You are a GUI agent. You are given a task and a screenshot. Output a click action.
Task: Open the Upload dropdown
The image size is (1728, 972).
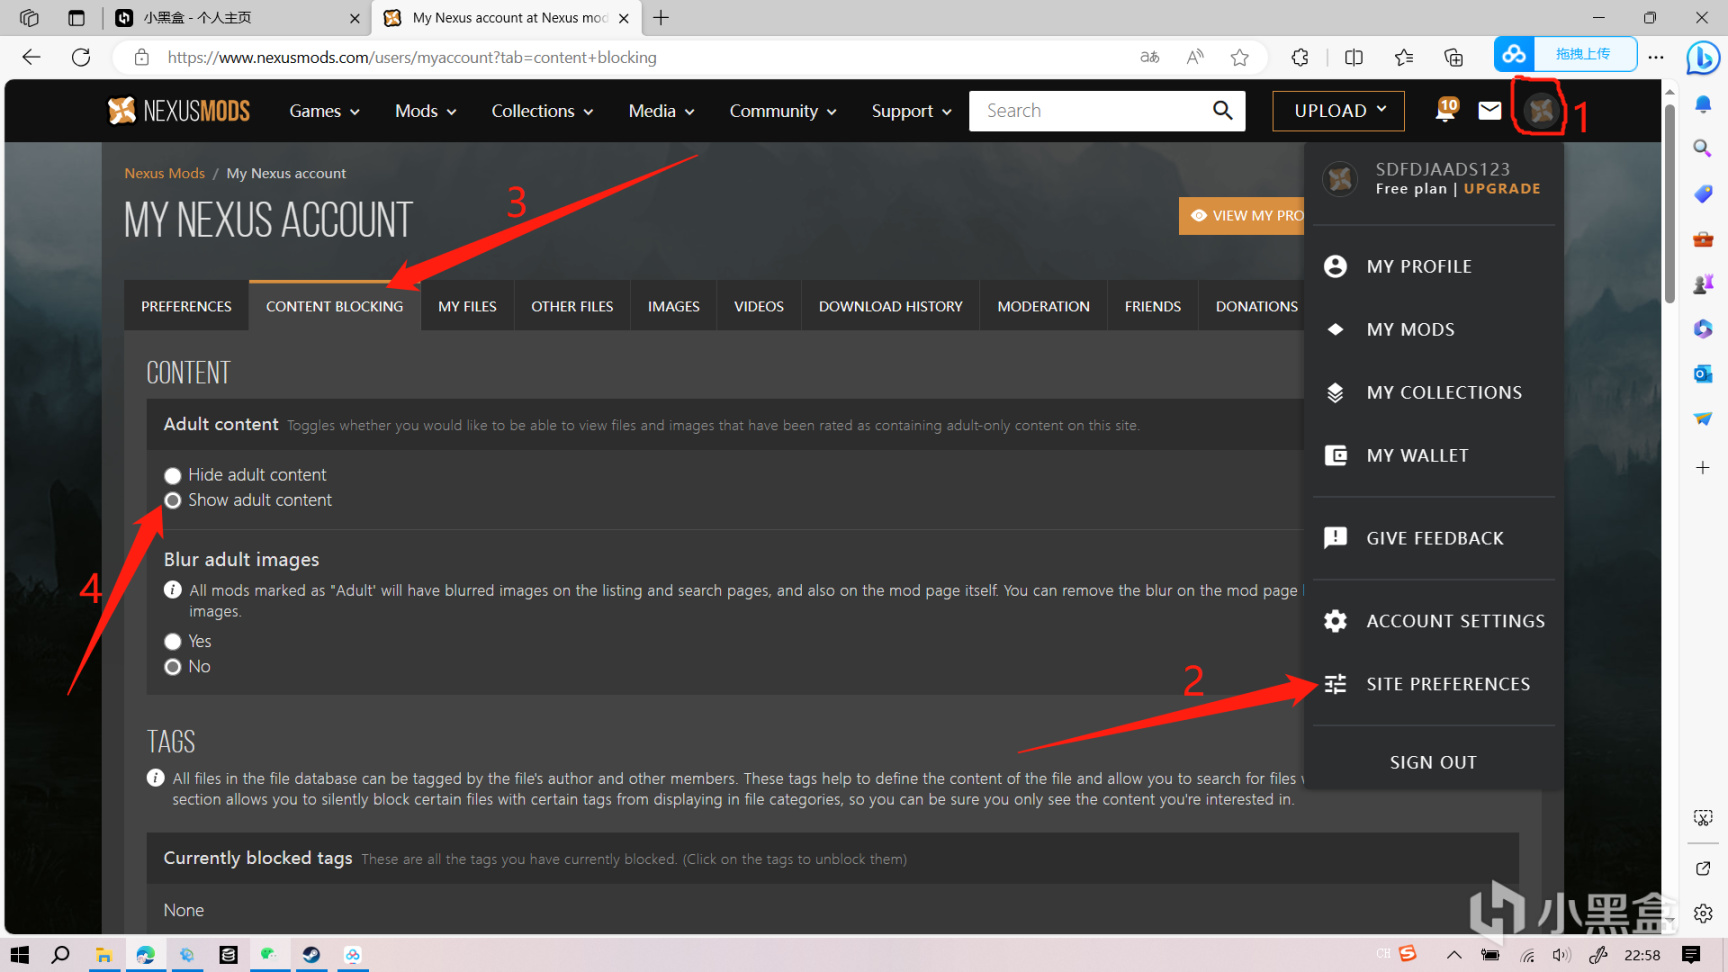(x=1338, y=111)
